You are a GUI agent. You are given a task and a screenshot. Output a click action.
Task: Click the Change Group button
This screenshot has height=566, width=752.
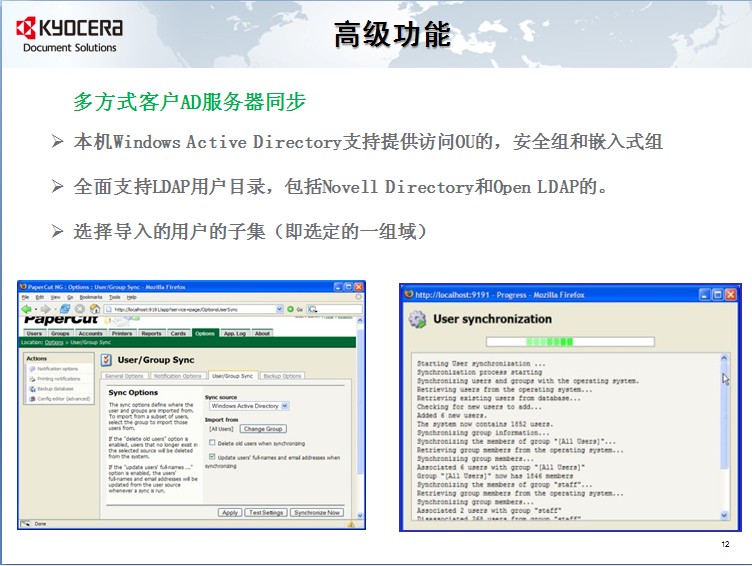(262, 429)
